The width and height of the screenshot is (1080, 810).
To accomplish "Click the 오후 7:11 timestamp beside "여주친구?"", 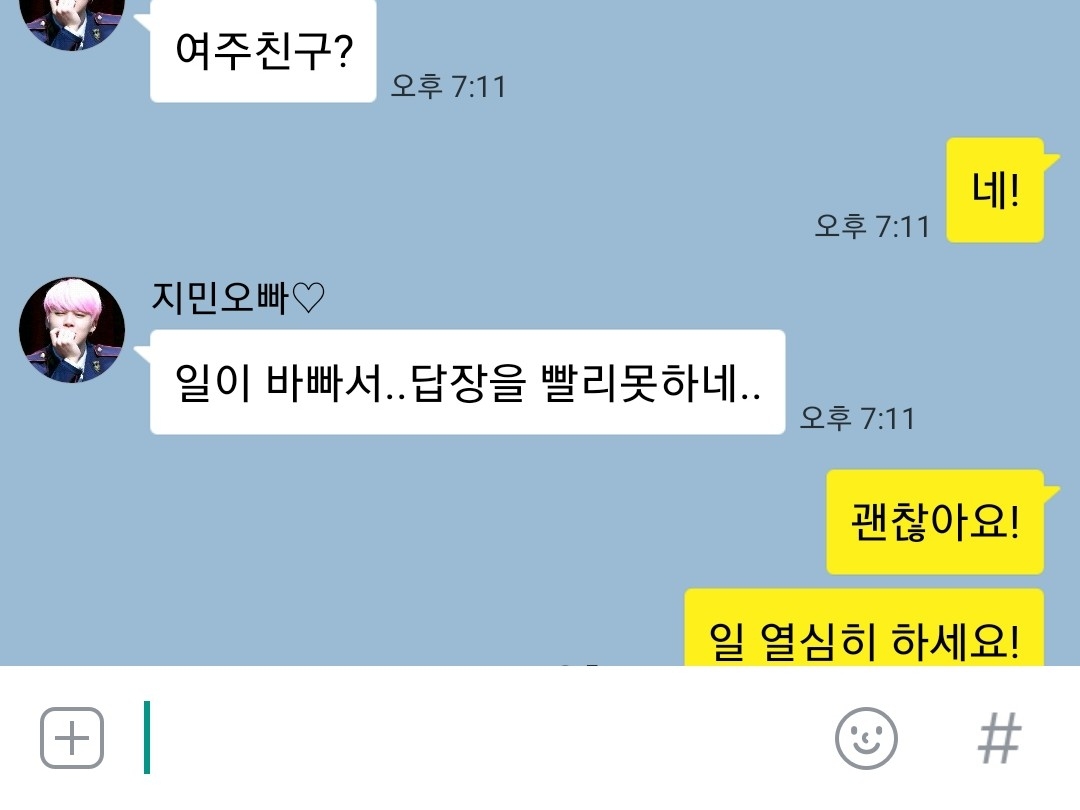I will [x=448, y=86].
